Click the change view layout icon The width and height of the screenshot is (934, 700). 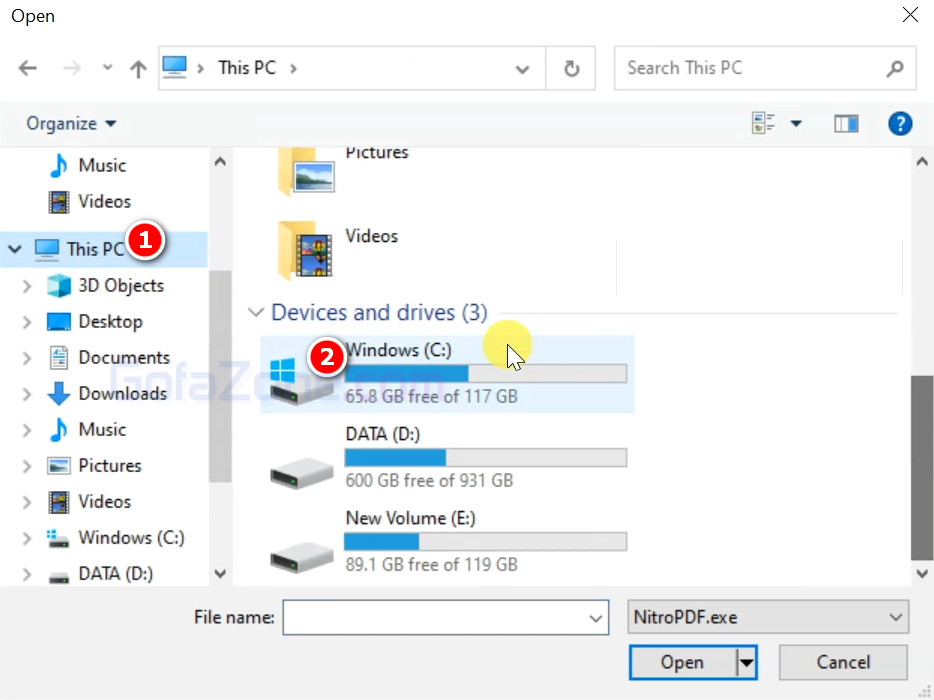(x=764, y=123)
